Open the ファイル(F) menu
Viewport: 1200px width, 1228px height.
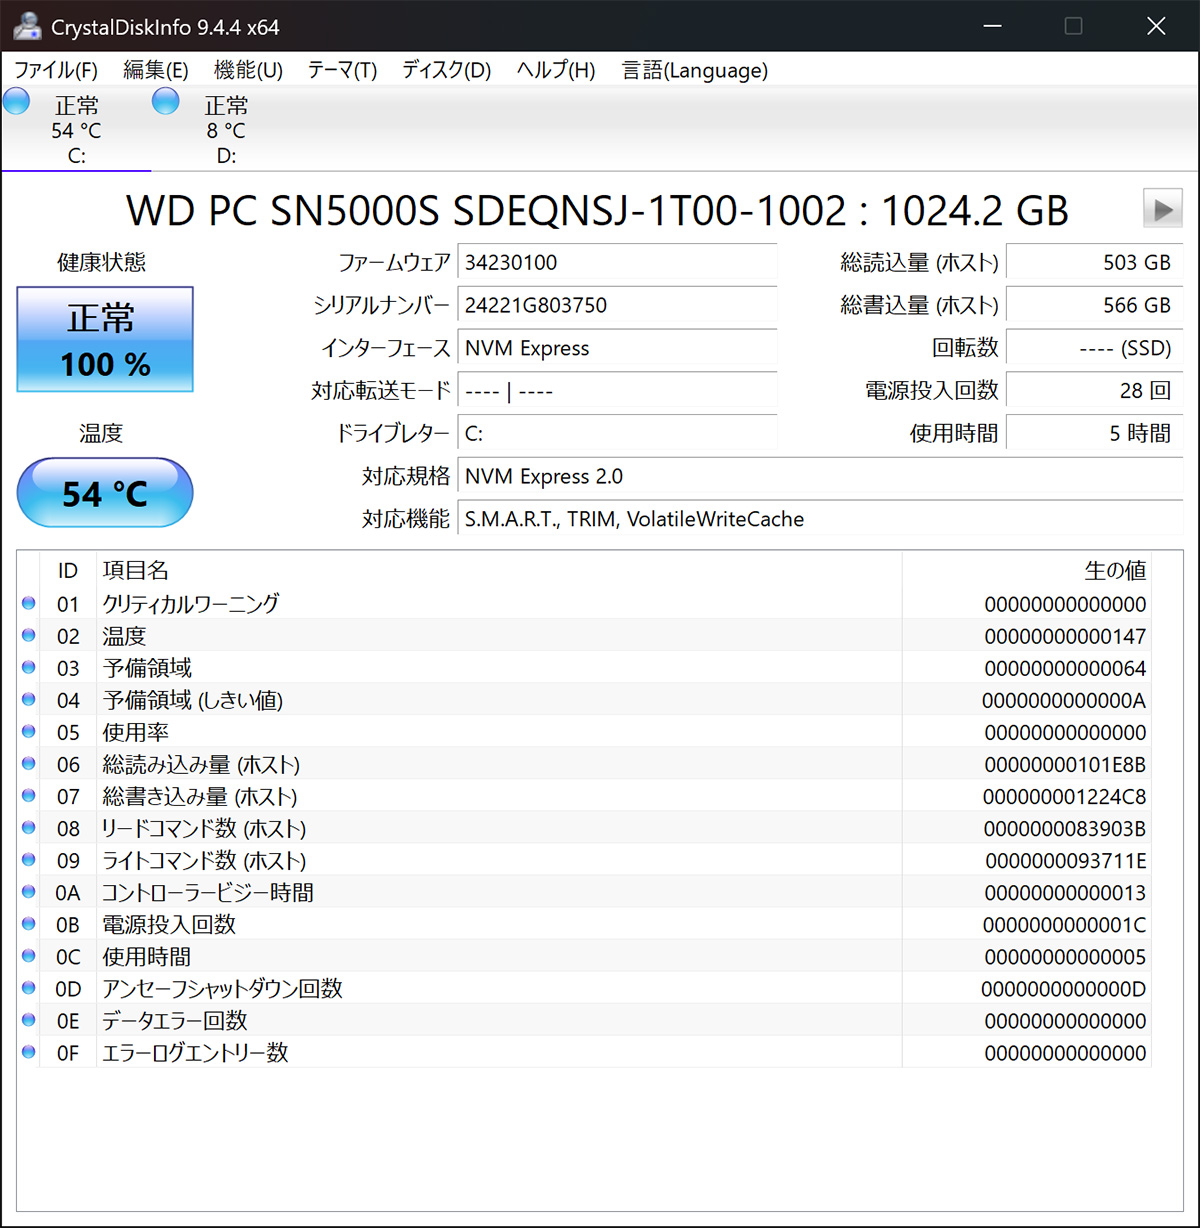56,70
